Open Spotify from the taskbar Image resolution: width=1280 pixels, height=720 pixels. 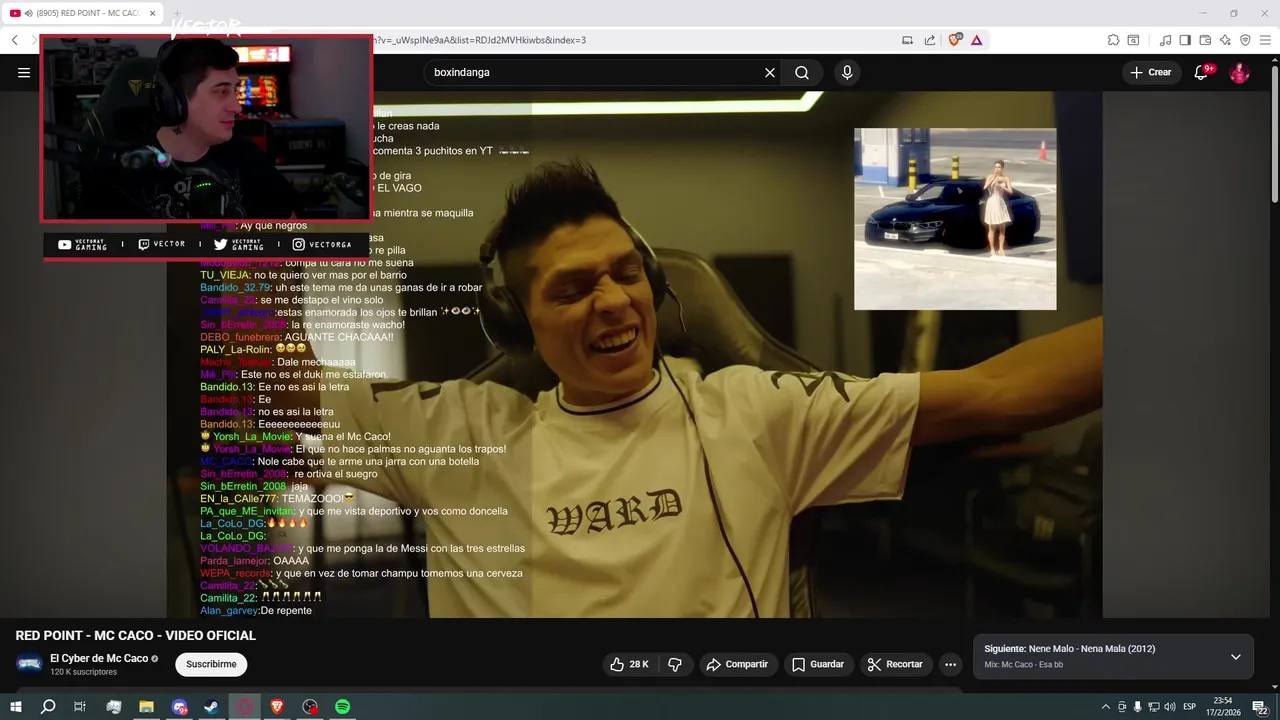(342, 707)
